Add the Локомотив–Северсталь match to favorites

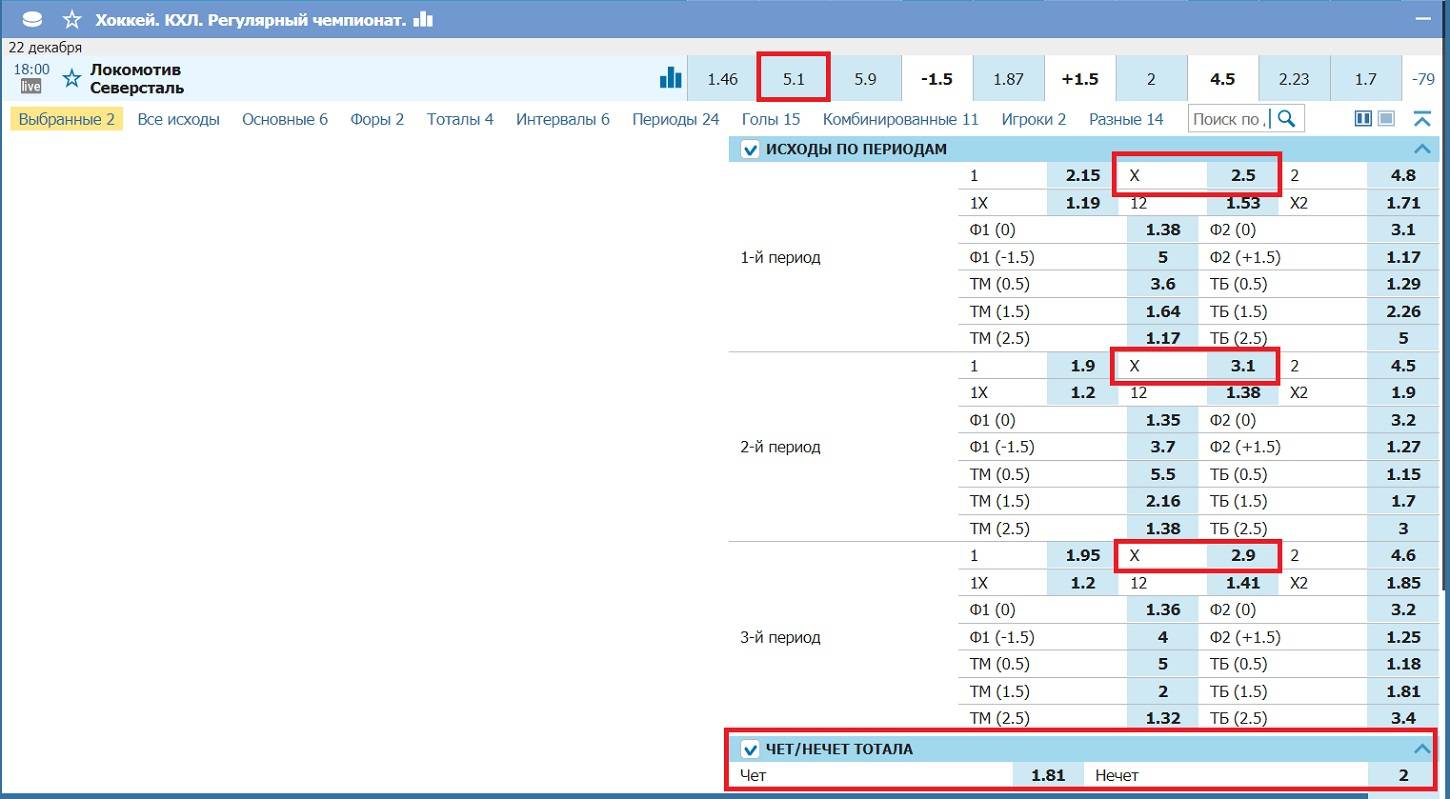coord(72,79)
